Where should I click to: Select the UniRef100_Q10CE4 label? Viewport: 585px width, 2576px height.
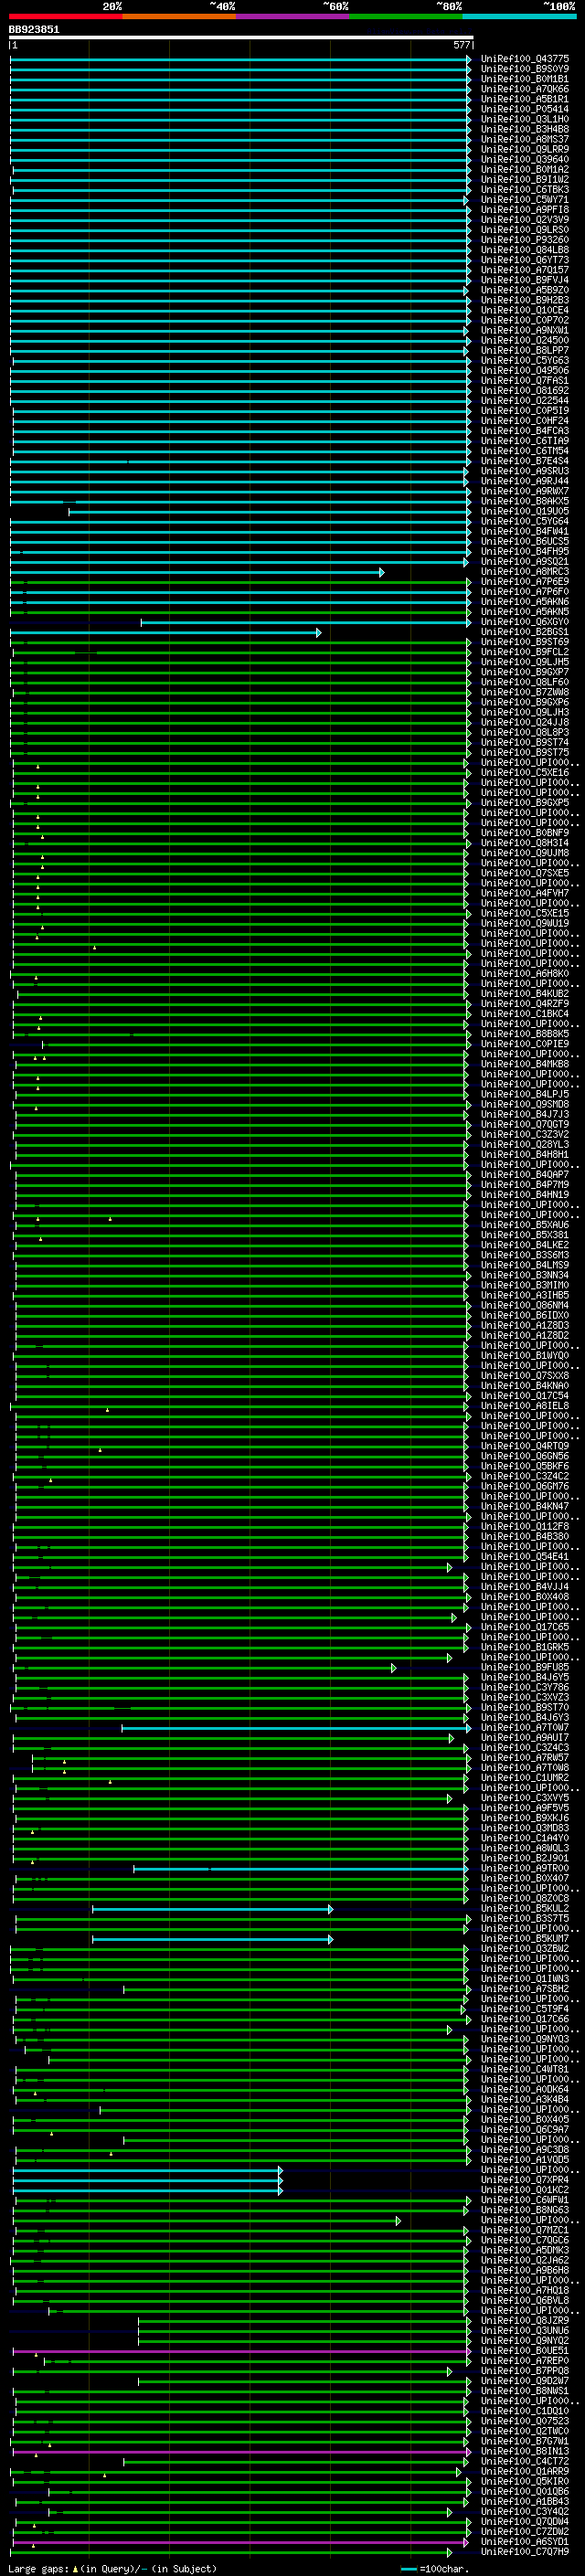(524, 310)
